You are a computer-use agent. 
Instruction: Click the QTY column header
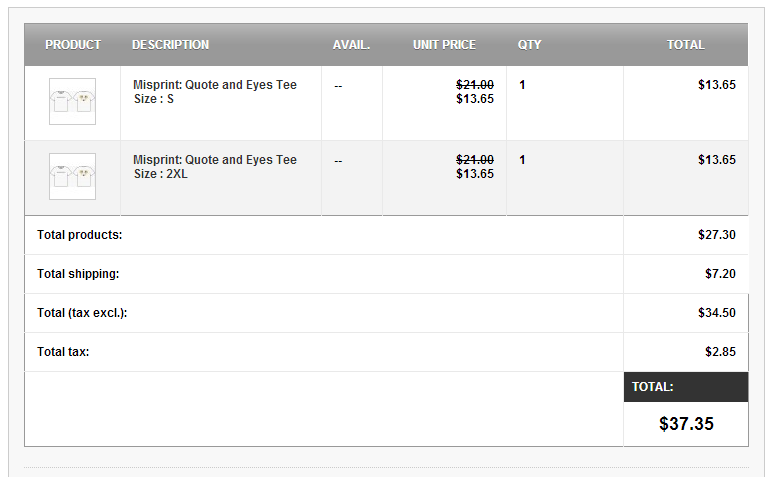(x=529, y=45)
